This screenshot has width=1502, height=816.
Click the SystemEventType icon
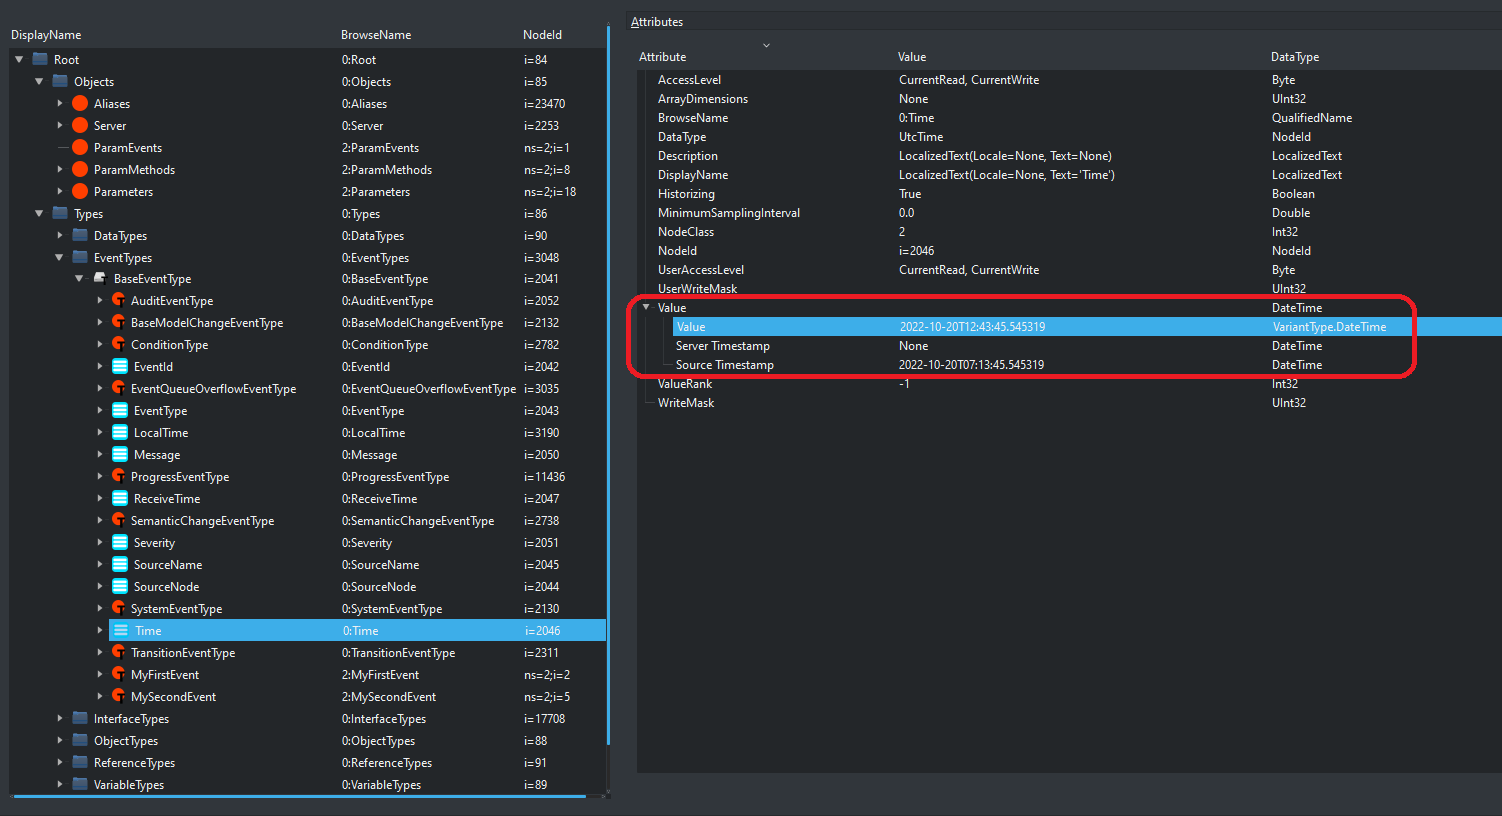[118, 609]
